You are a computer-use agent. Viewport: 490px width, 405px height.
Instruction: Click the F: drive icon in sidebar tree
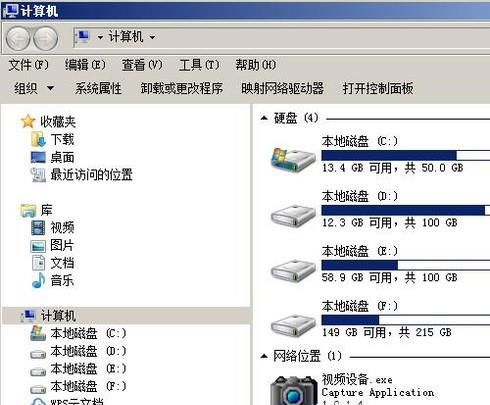(x=38, y=389)
